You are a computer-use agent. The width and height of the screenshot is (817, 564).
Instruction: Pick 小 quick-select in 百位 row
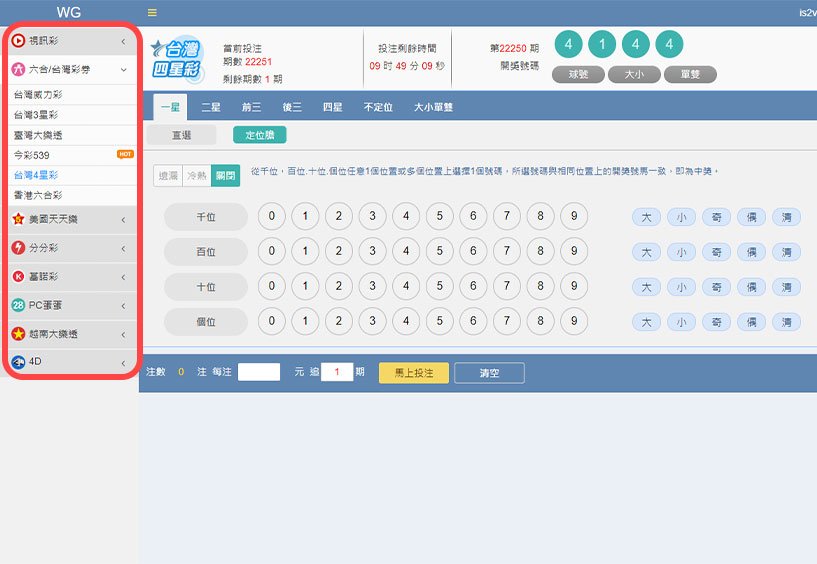682,252
